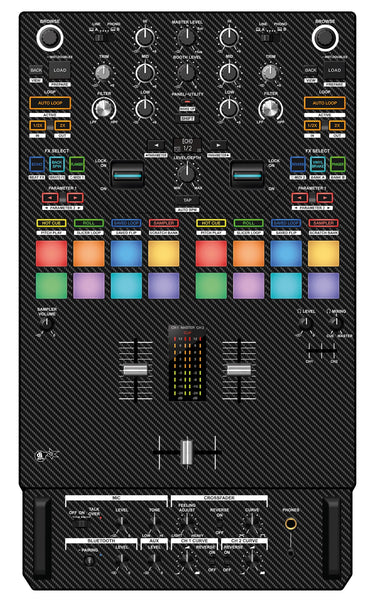Flip deck 1 LINE/PHONO input selector switch
Image resolution: width=375 pixels, height=602 pixels.
coord(104,38)
